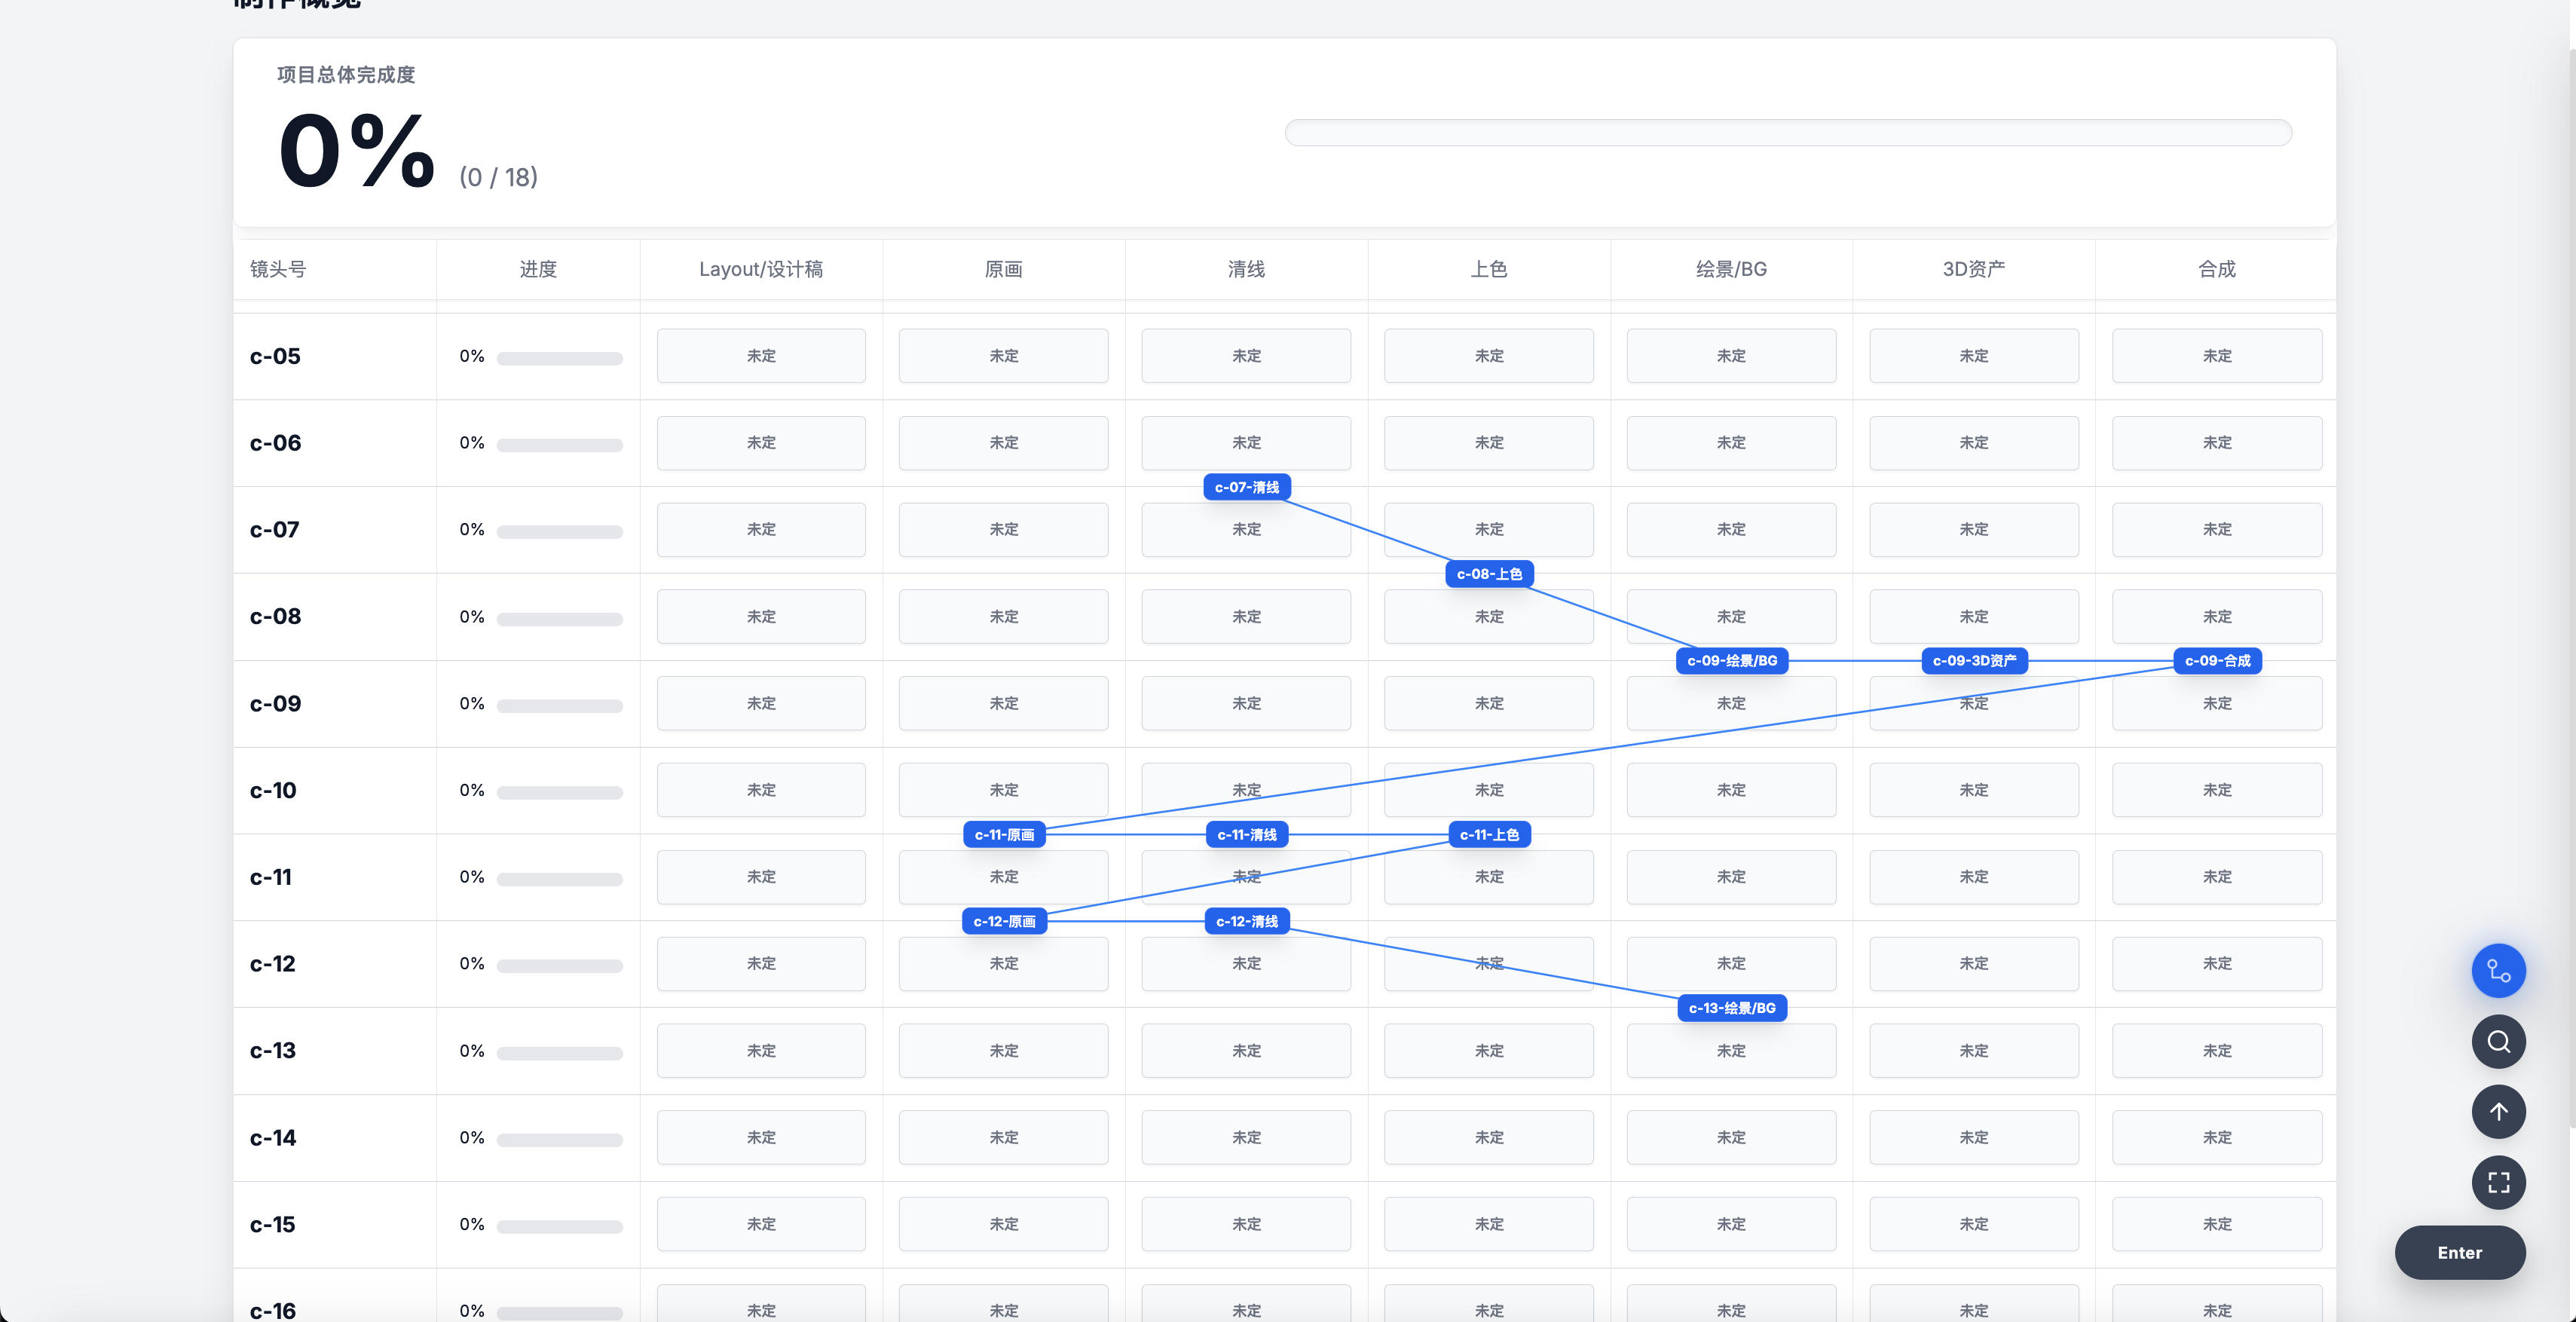Open the 未定 status for c-06 原画
2576x1322 pixels.
click(x=1003, y=442)
